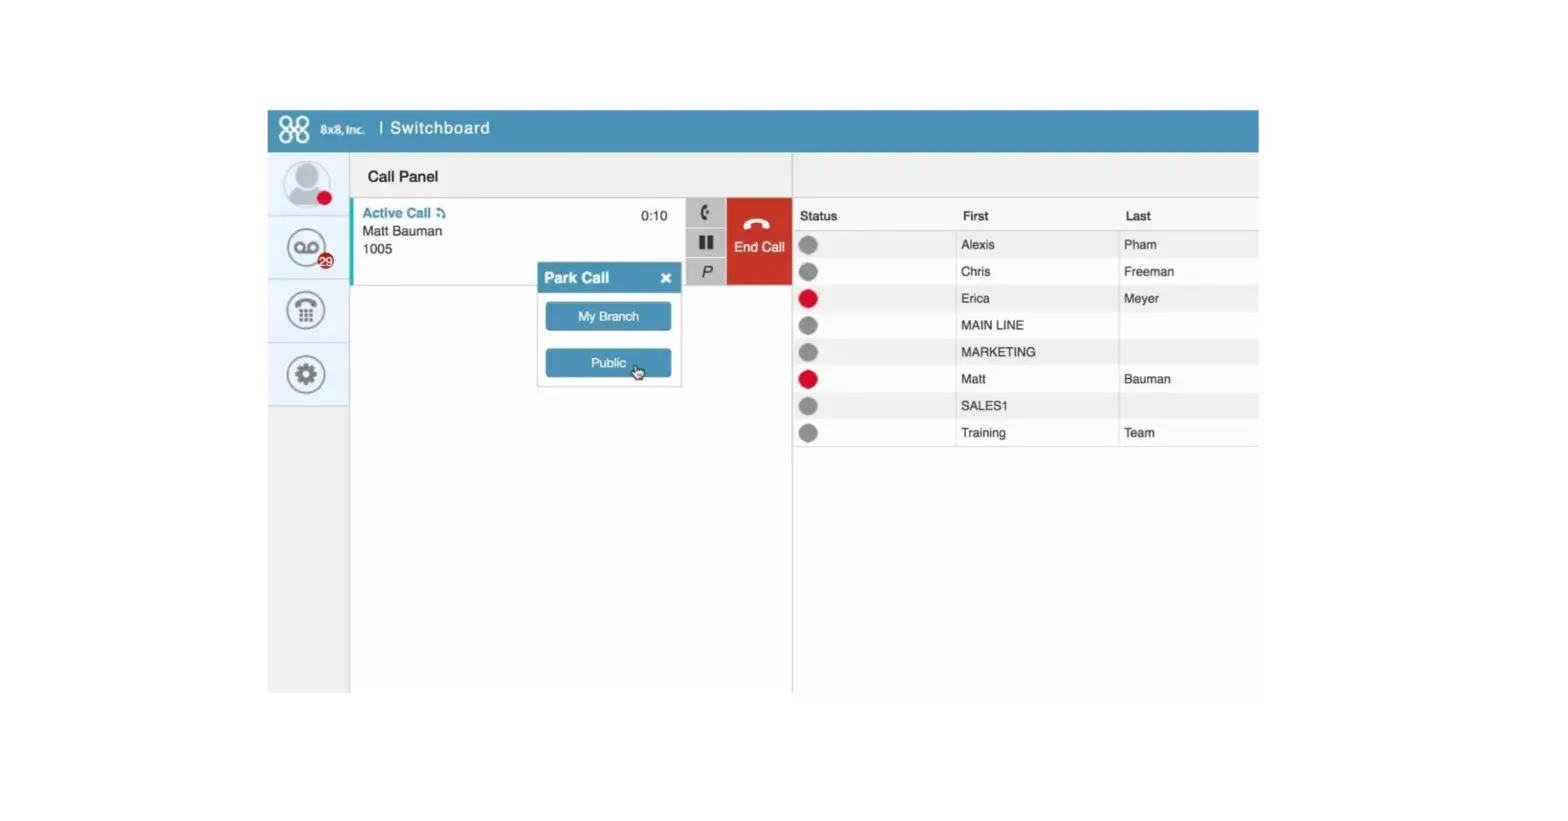Select Alexis in the directory

977,244
